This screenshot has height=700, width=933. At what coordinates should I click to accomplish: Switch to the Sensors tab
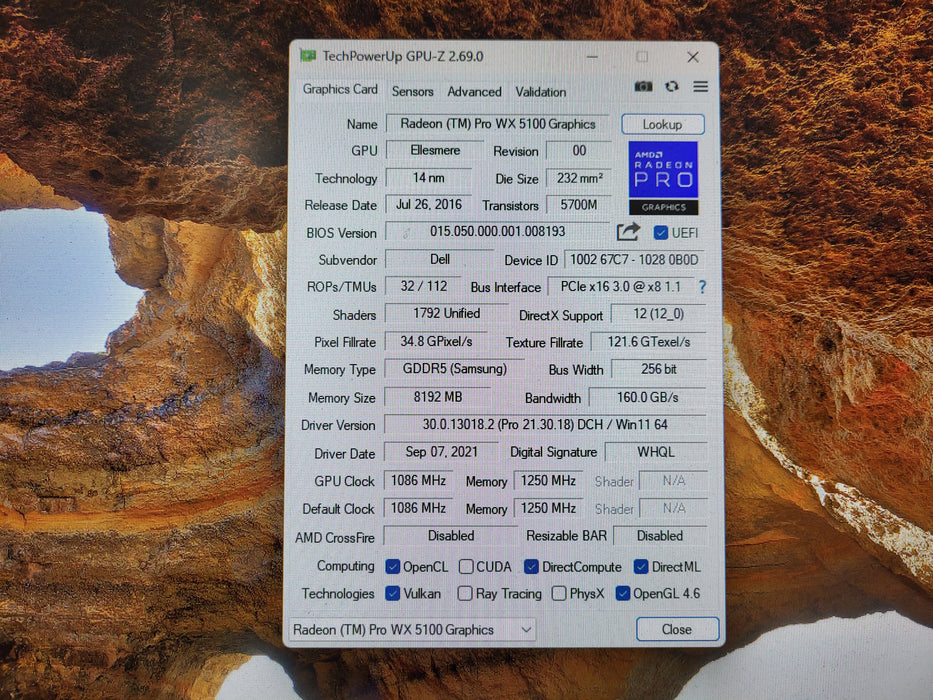coord(412,92)
